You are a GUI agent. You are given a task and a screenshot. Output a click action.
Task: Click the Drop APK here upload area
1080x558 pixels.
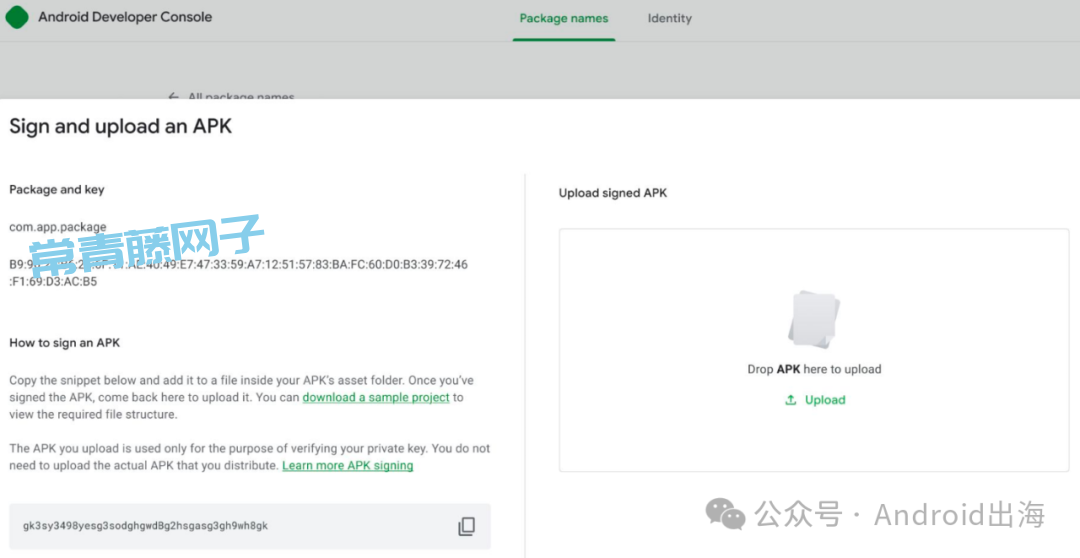coord(814,351)
